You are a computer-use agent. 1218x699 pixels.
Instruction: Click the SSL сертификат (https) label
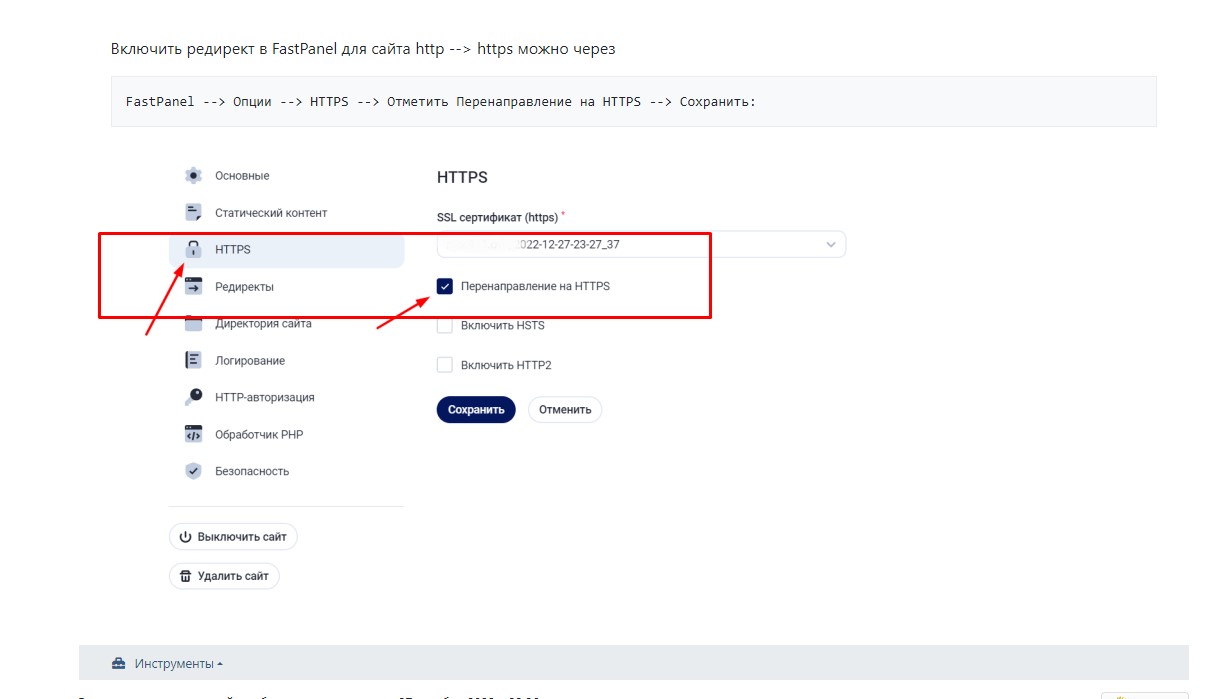tap(500, 216)
